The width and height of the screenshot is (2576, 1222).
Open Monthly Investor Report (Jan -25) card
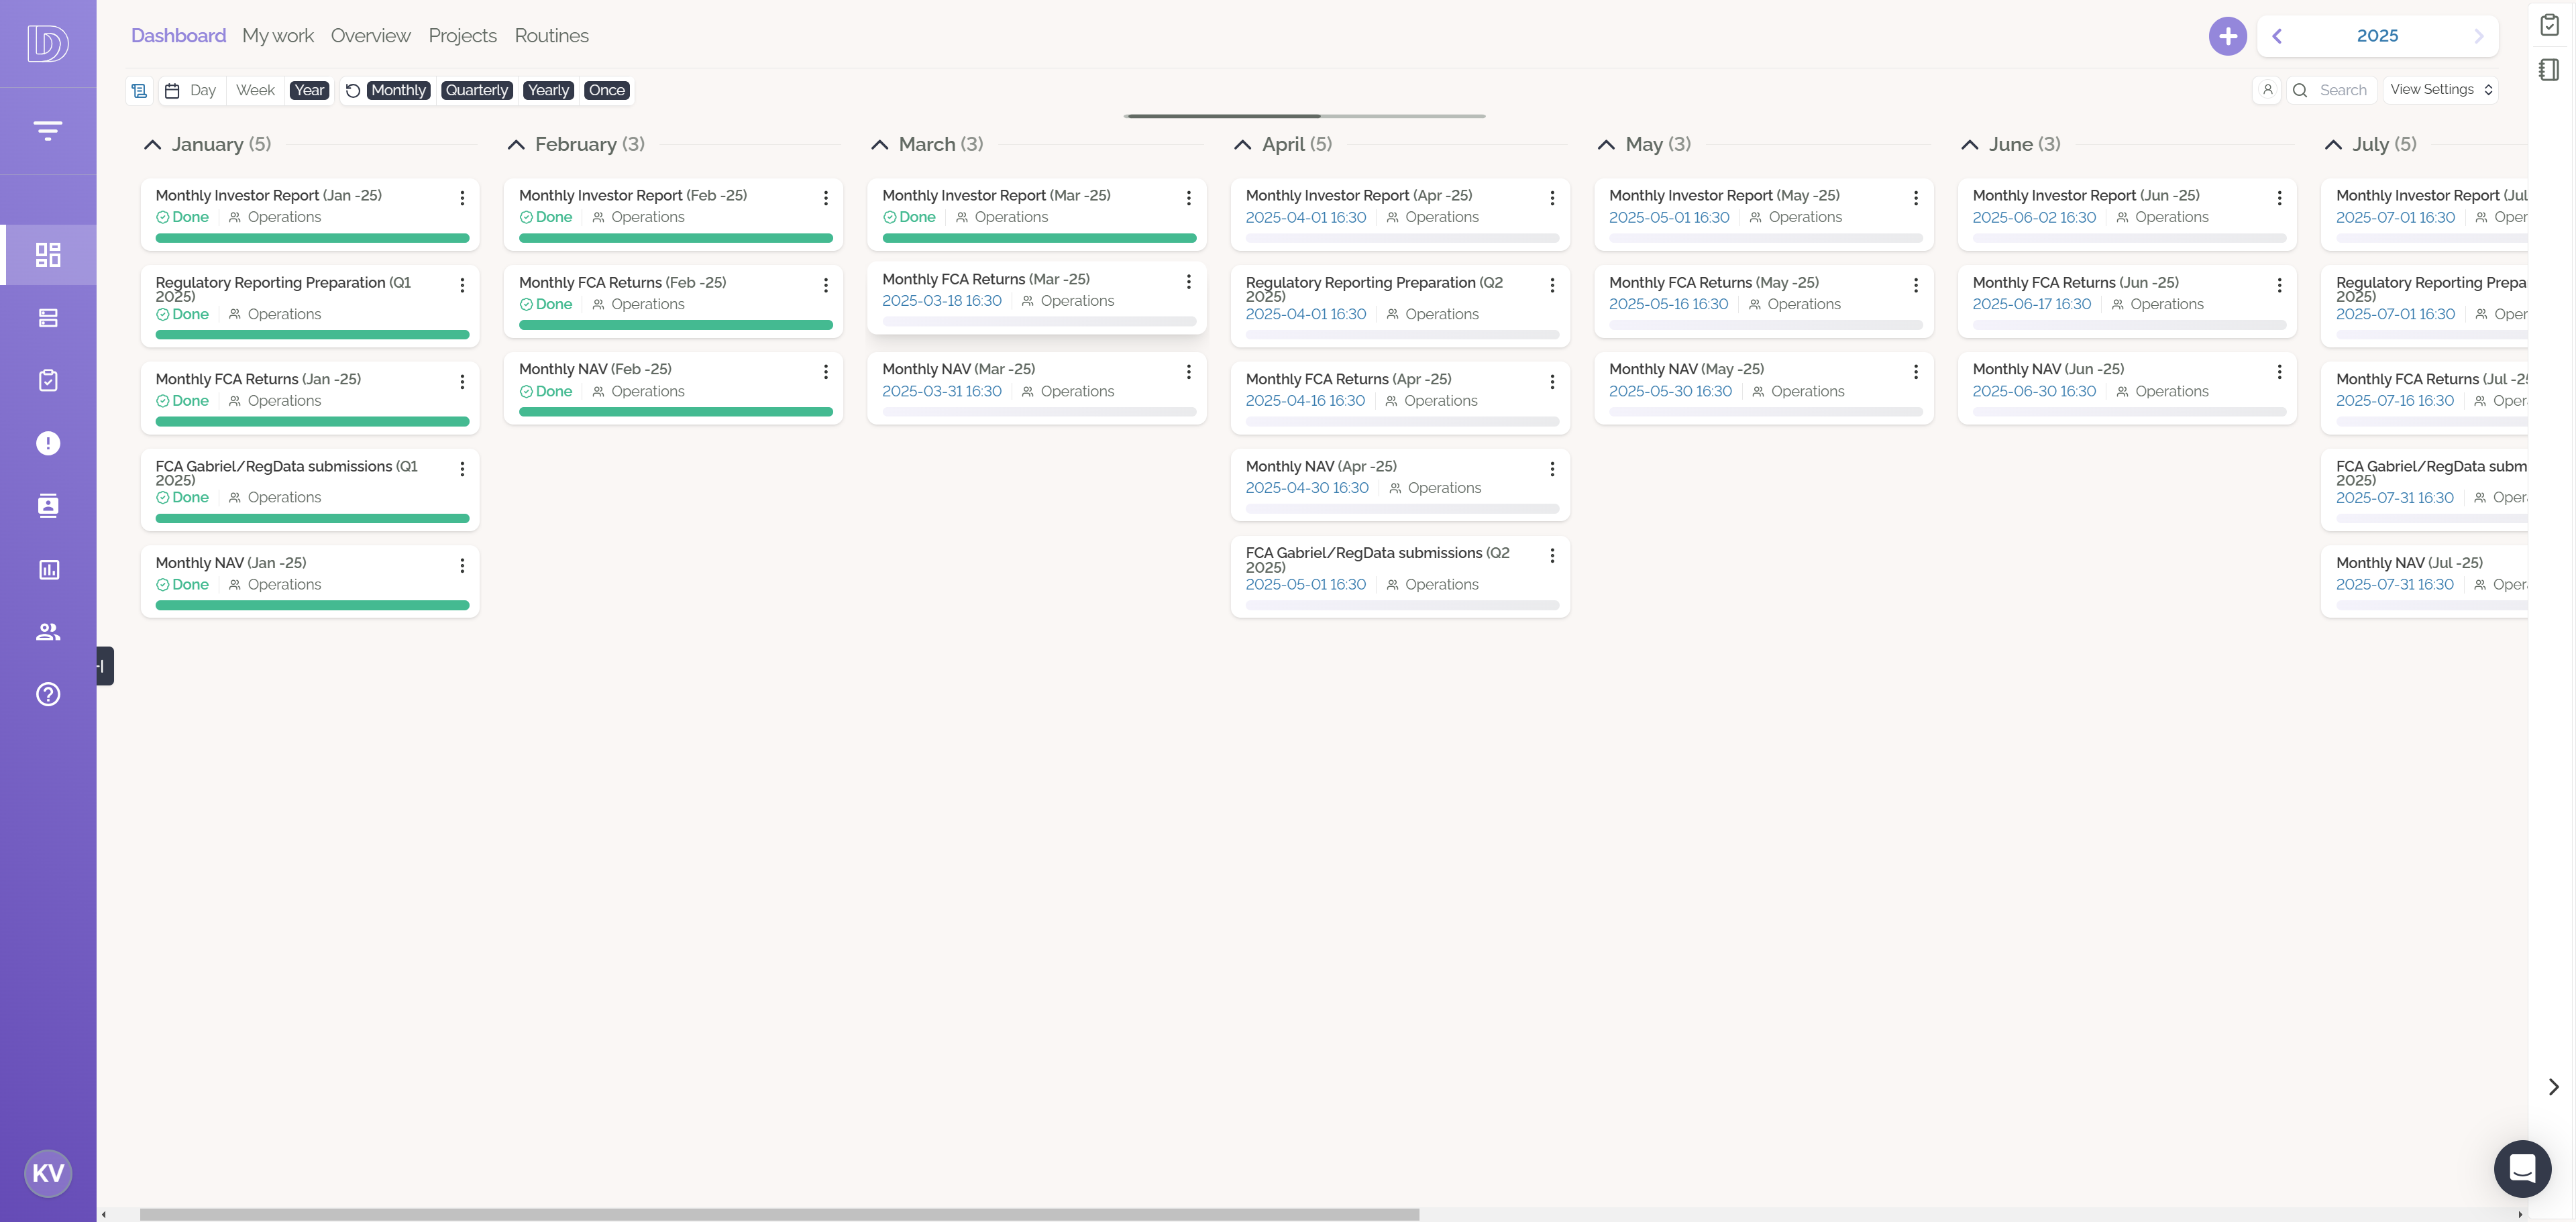310,214
